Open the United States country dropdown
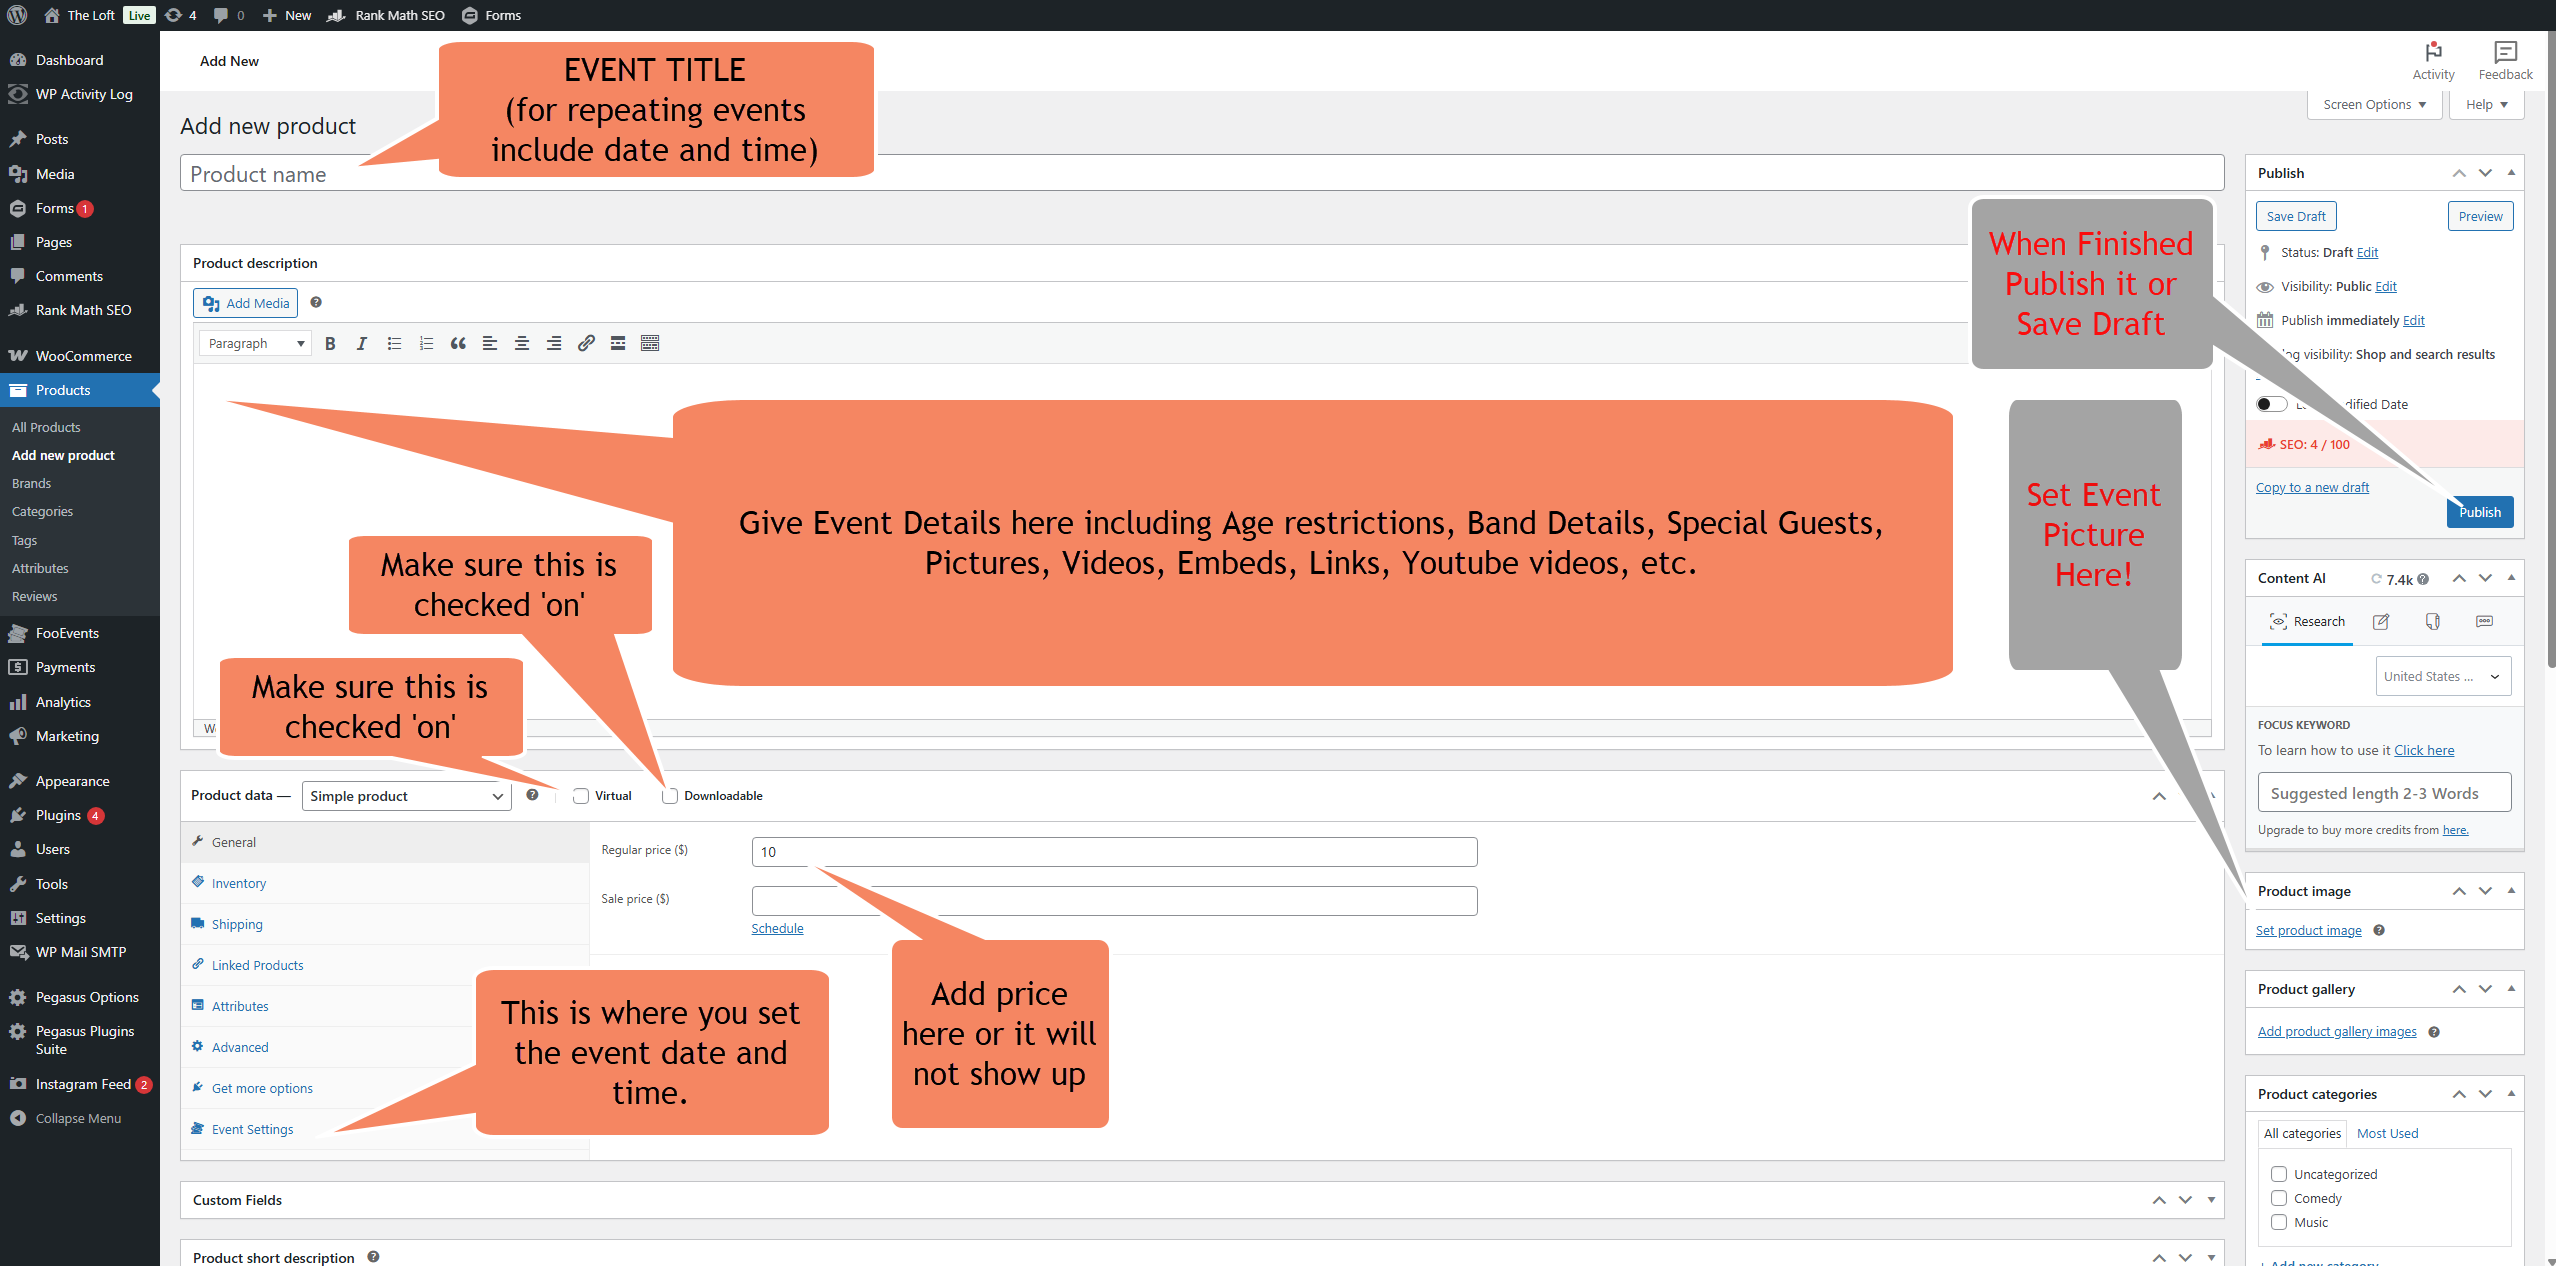 click(2443, 676)
